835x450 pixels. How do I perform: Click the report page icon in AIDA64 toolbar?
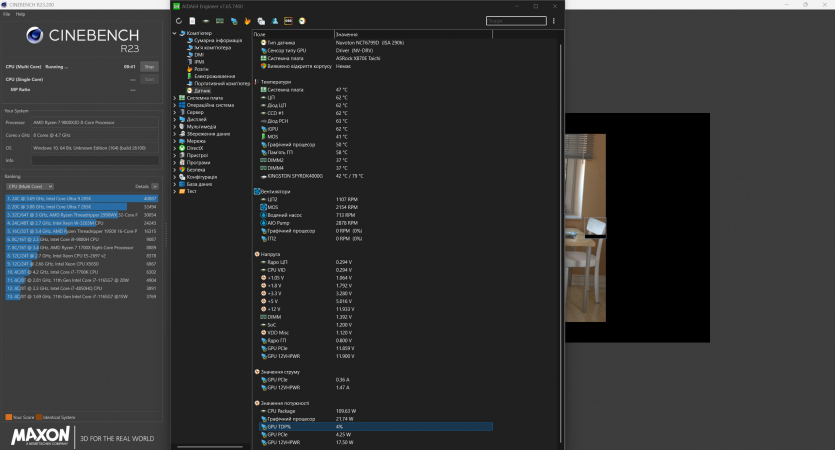(x=193, y=20)
